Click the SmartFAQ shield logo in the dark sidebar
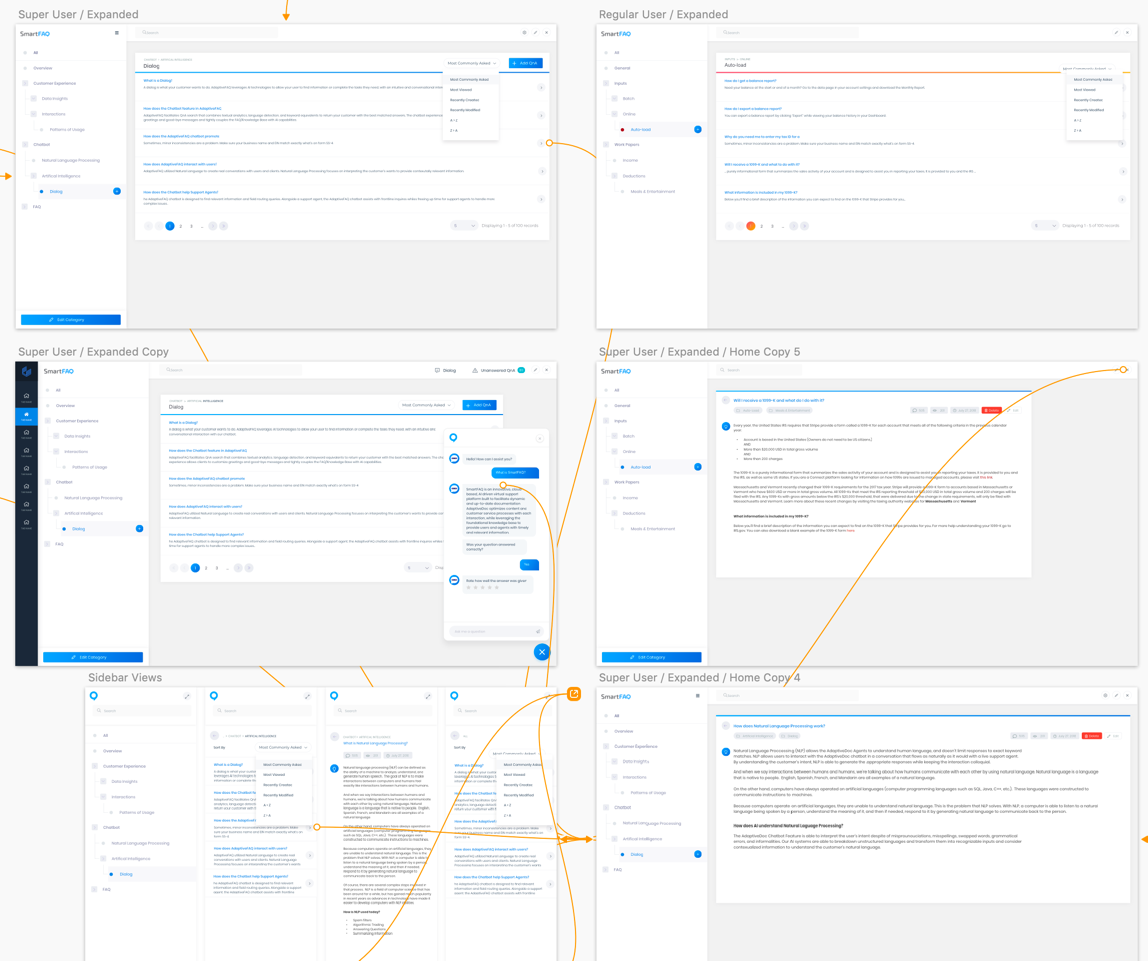 coord(24,372)
